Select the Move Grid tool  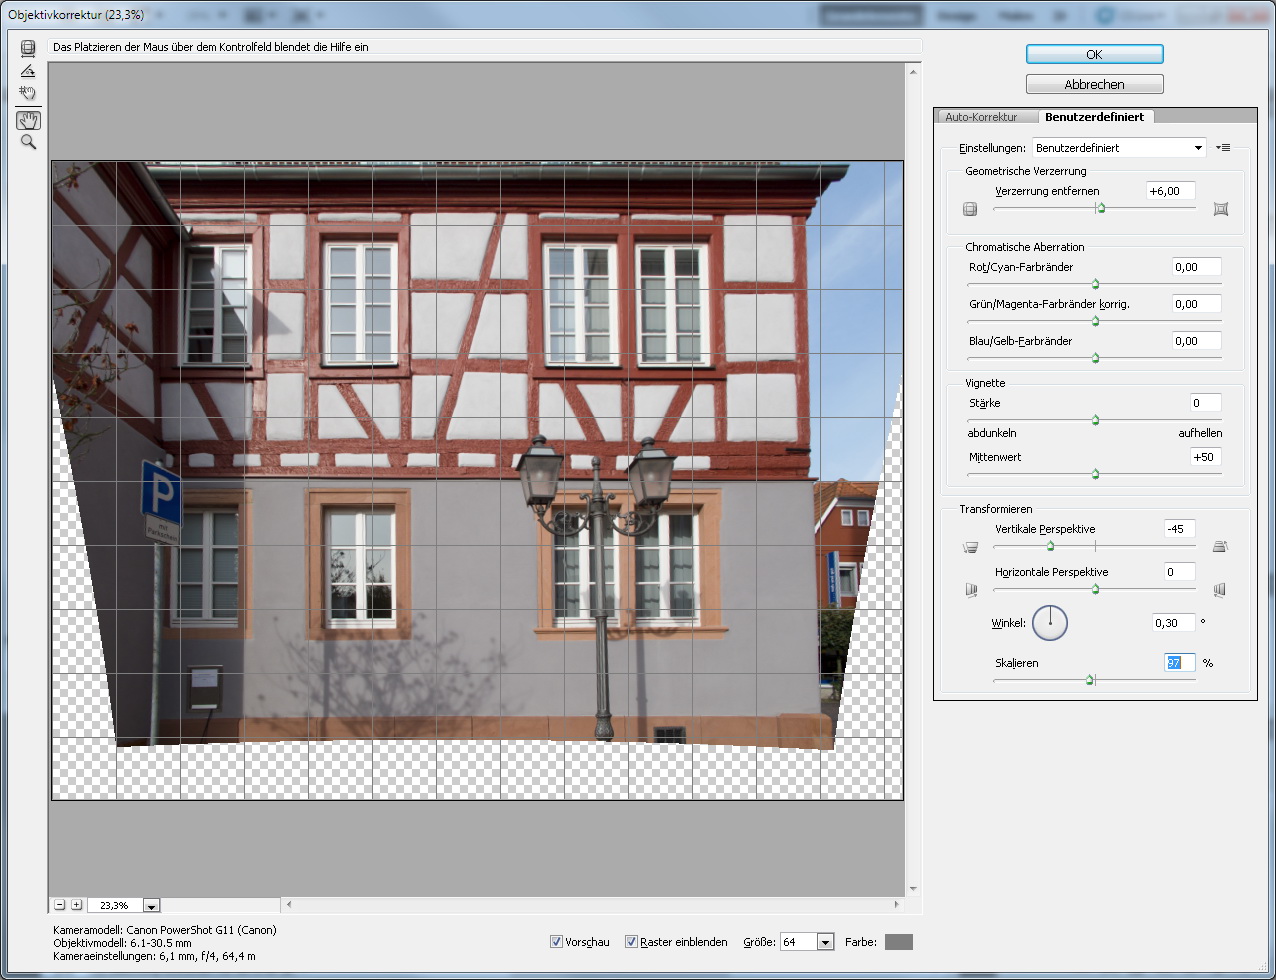(x=28, y=94)
